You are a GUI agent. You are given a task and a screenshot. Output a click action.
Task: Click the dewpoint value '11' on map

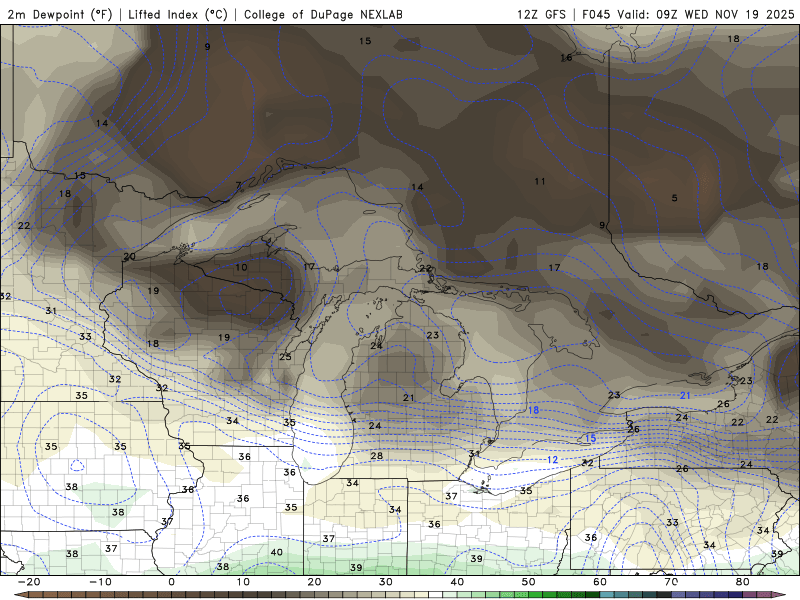click(x=540, y=181)
